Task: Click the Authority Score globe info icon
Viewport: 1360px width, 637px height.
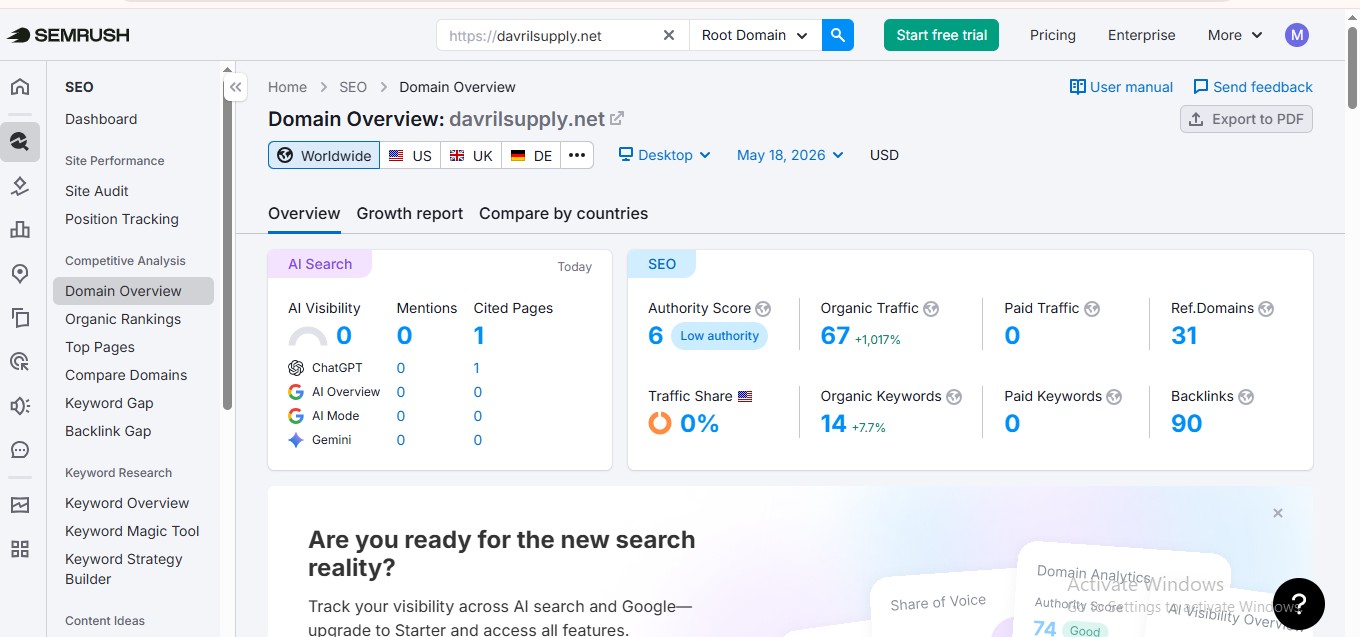Action: pyautogui.click(x=763, y=309)
